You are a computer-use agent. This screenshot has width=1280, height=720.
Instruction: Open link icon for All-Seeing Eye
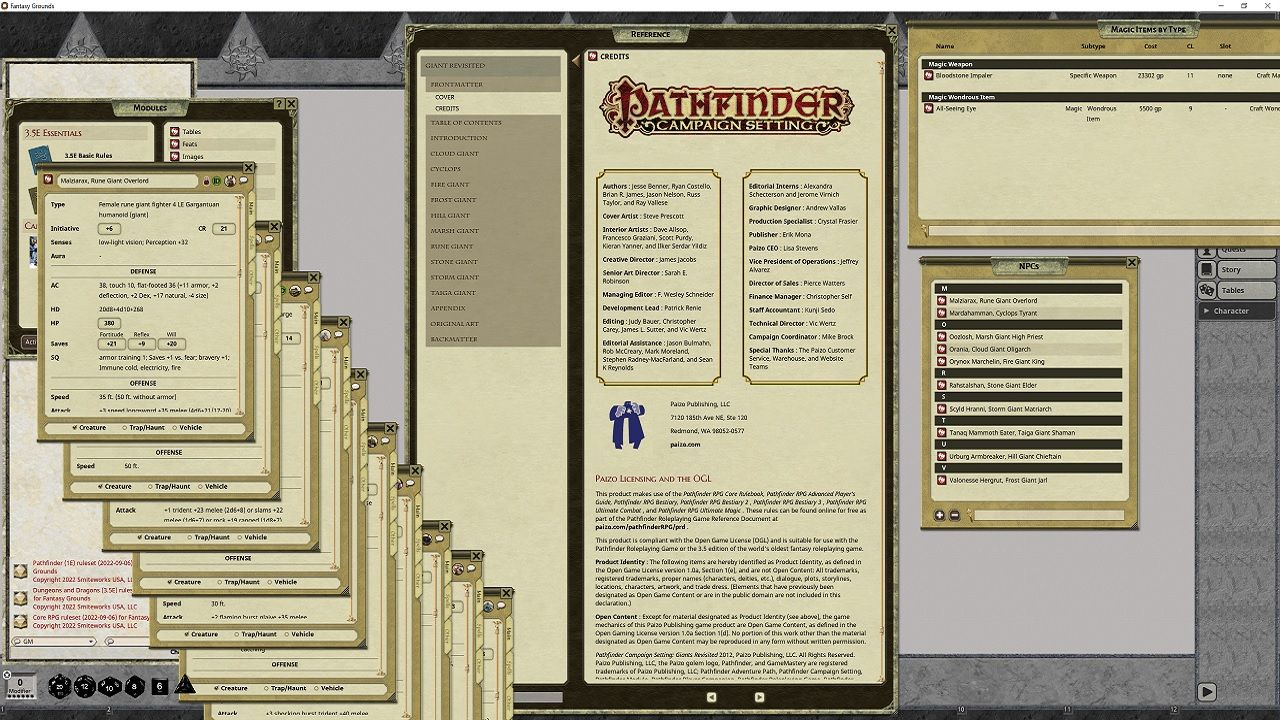(929, 108)
